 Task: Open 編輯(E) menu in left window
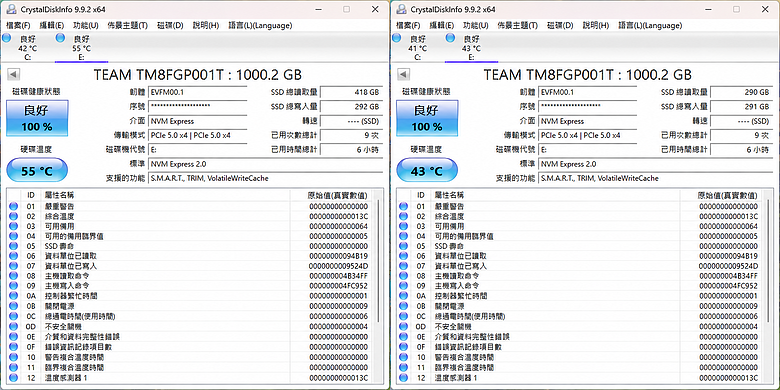click(x=52, y=25)
